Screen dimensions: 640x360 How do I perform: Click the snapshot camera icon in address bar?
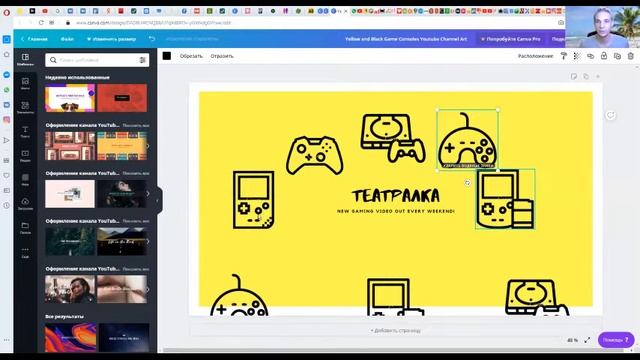point(561,22)
